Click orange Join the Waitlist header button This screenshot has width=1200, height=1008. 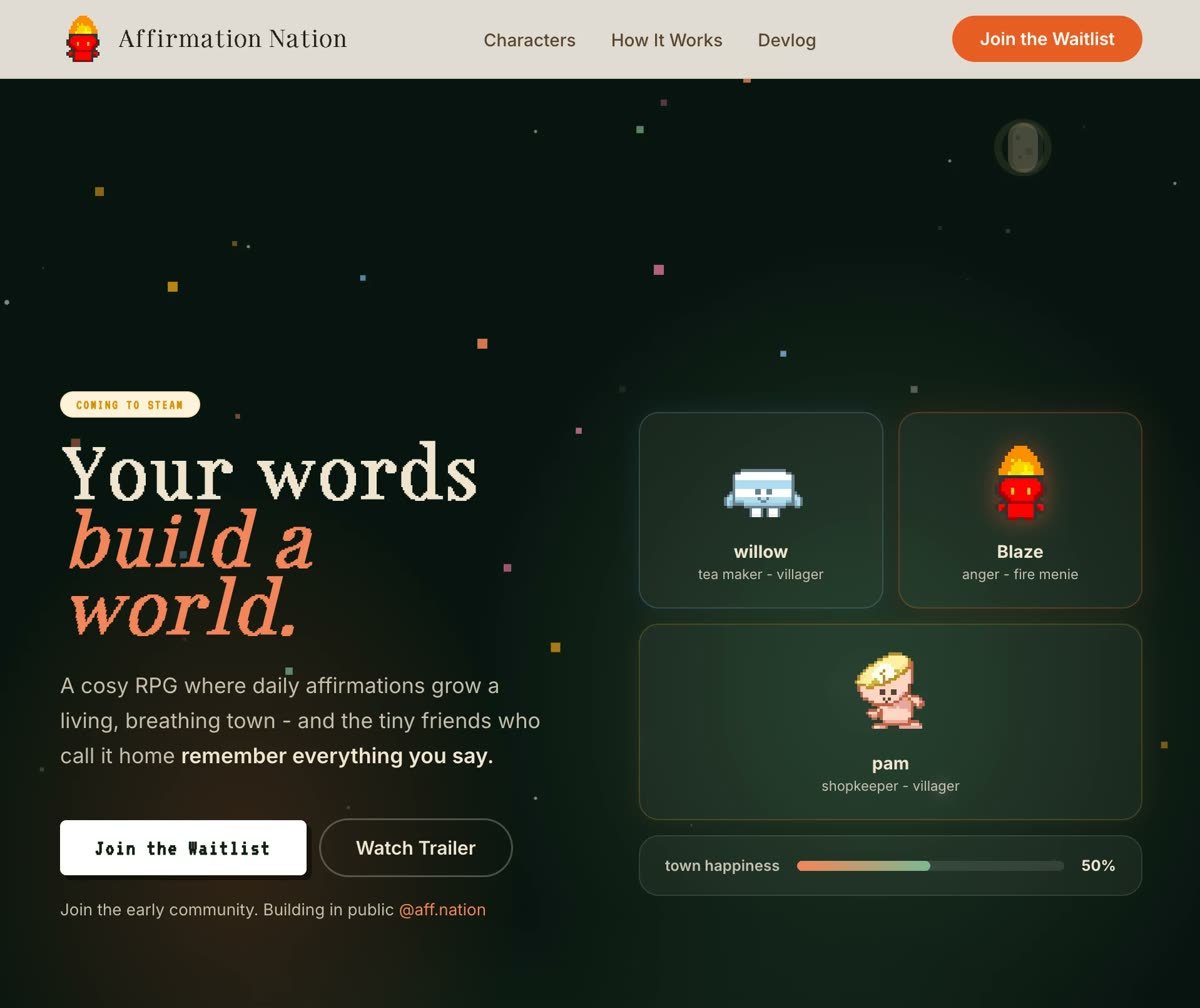[x=1046, y=39]
